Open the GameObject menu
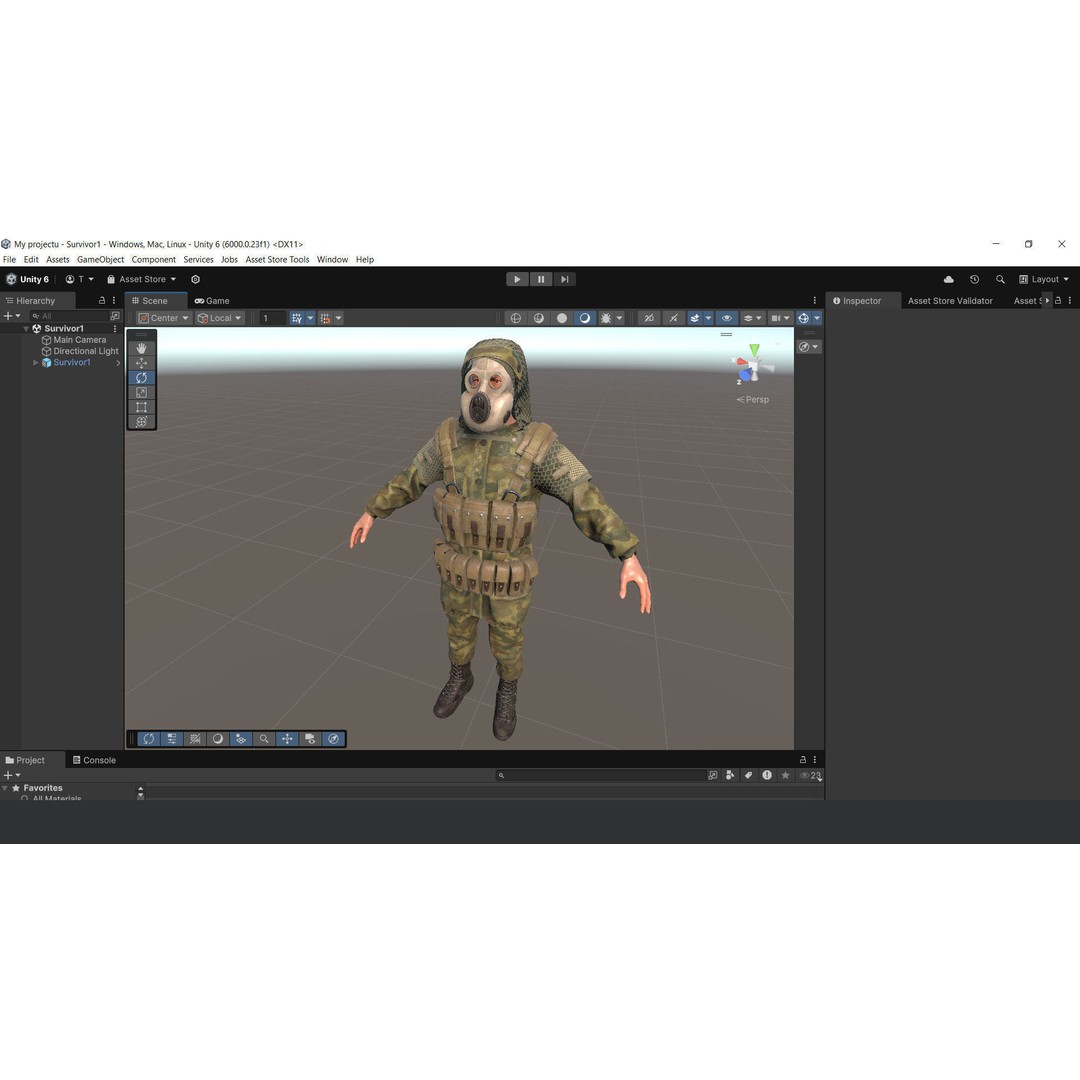This screenshot has height=1080, width=1080. [x=101, y=260]
